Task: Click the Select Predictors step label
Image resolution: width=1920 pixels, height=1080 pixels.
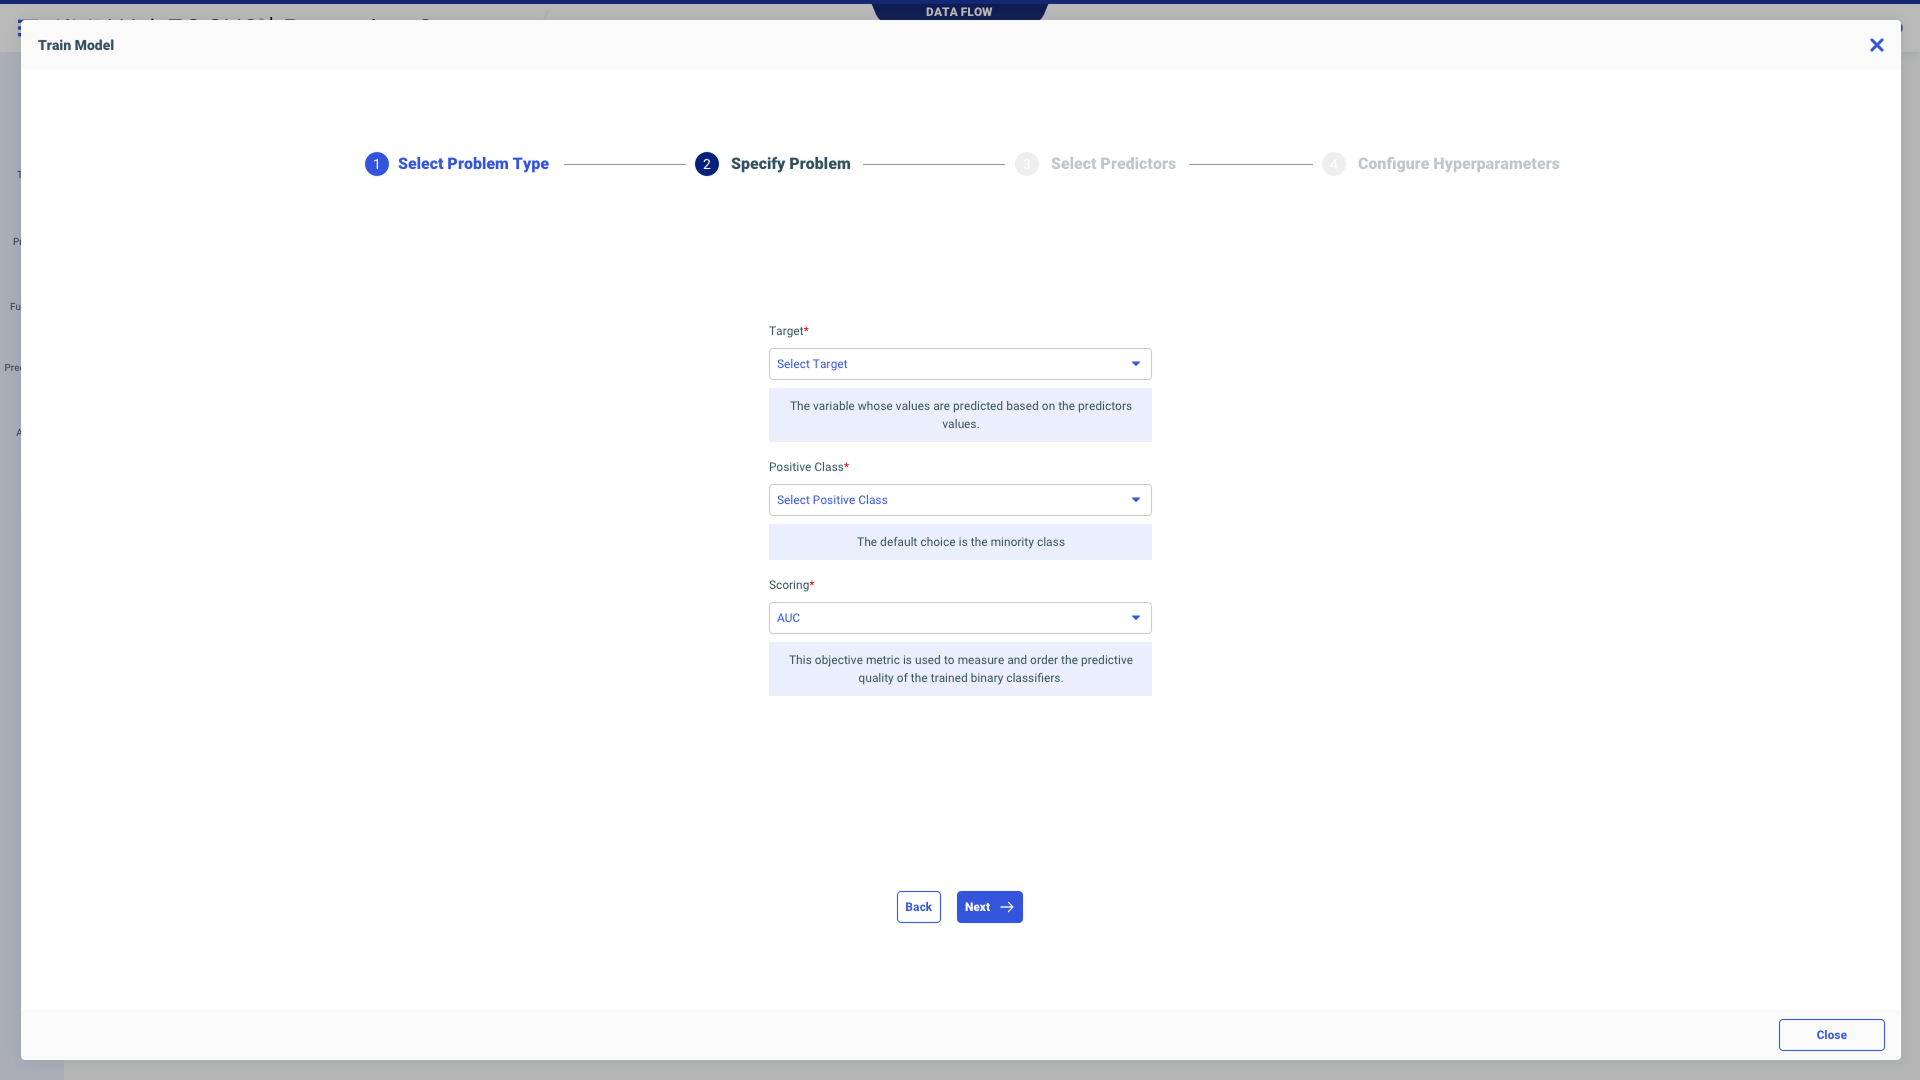Action: (1112, 164)
